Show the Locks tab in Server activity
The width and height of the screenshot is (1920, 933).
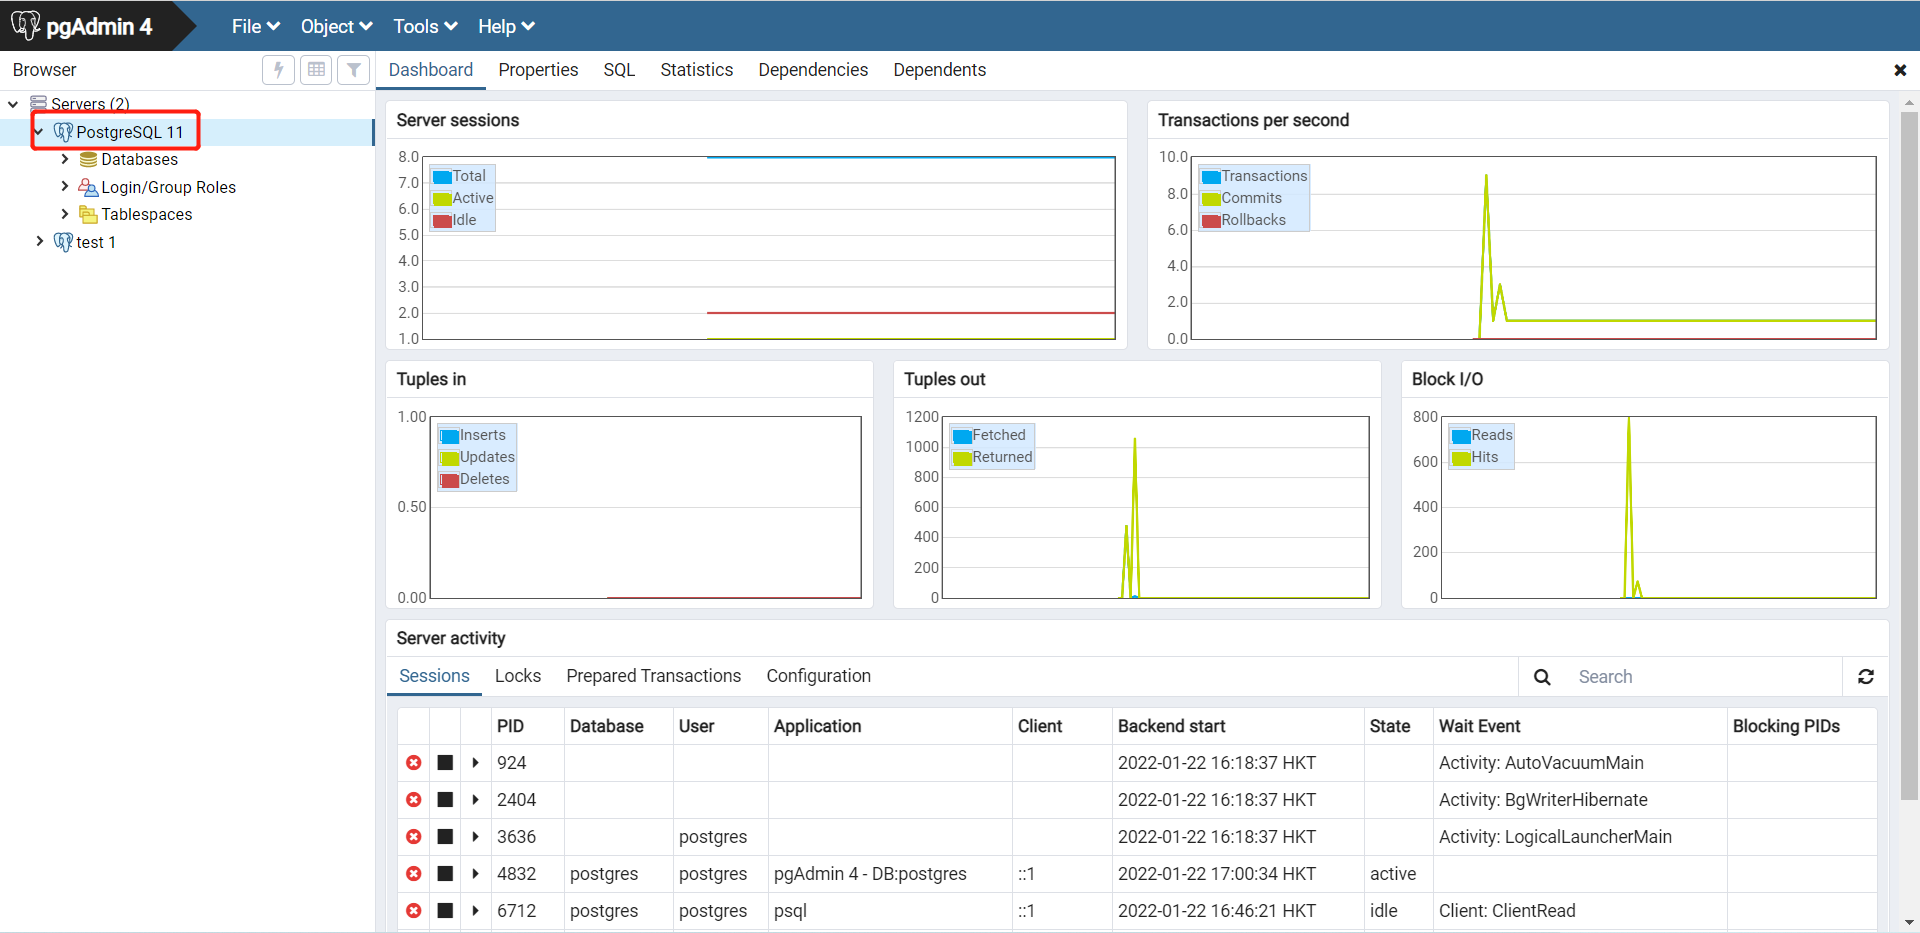click(x=518, y=676)
